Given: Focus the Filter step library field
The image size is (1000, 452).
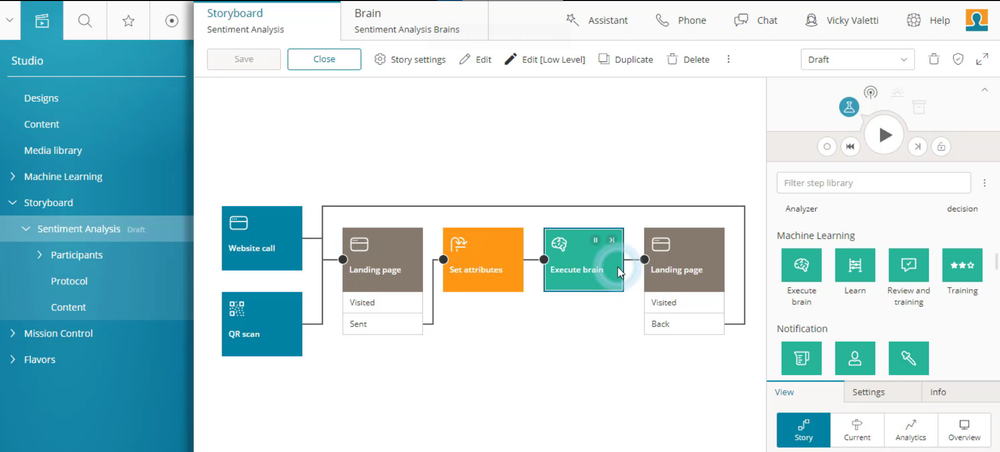Looking at the screenshot, I should pos(874,183).
